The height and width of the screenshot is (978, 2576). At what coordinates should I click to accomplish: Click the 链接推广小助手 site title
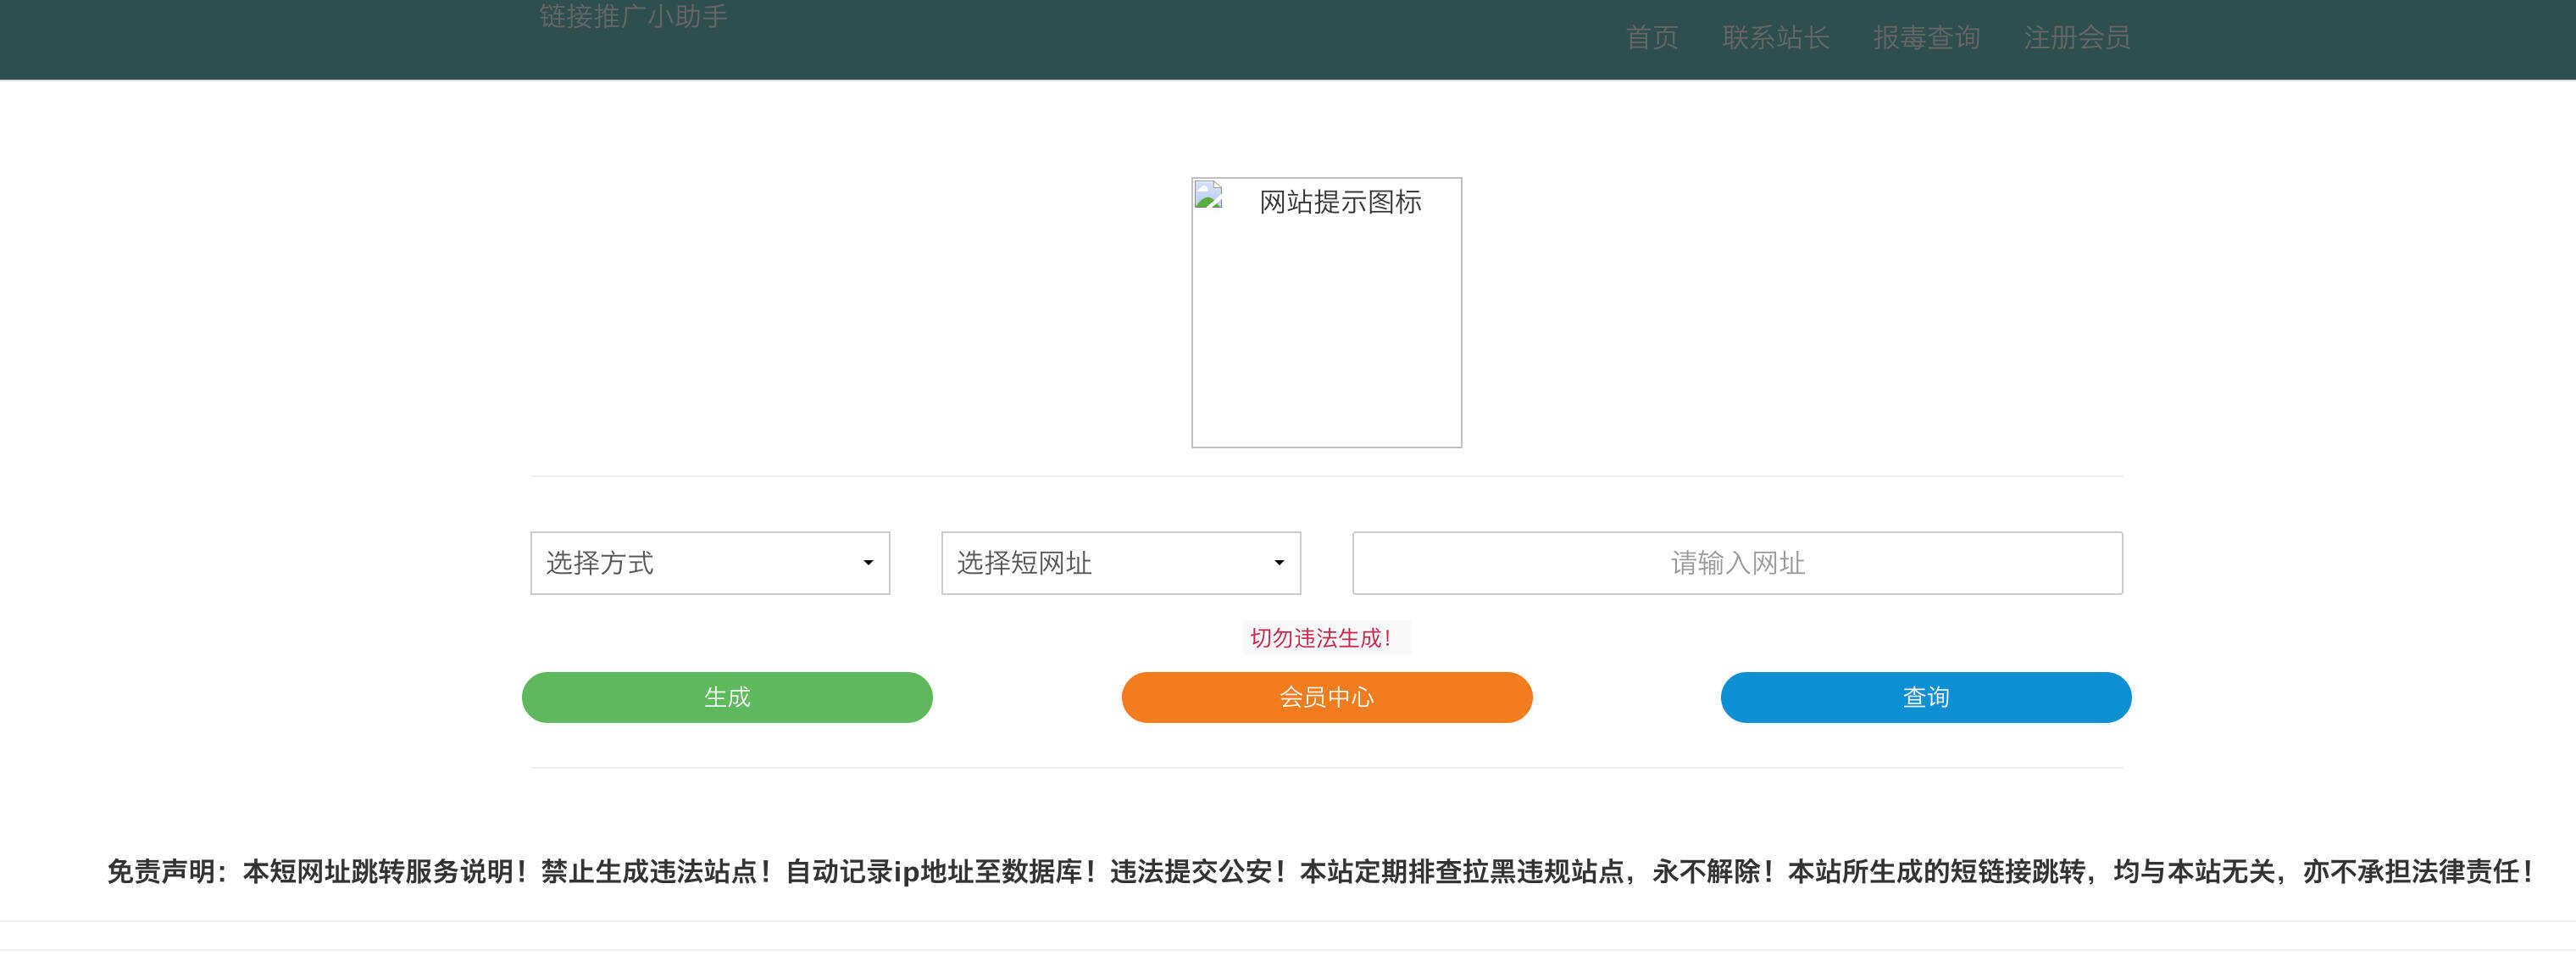632,16
